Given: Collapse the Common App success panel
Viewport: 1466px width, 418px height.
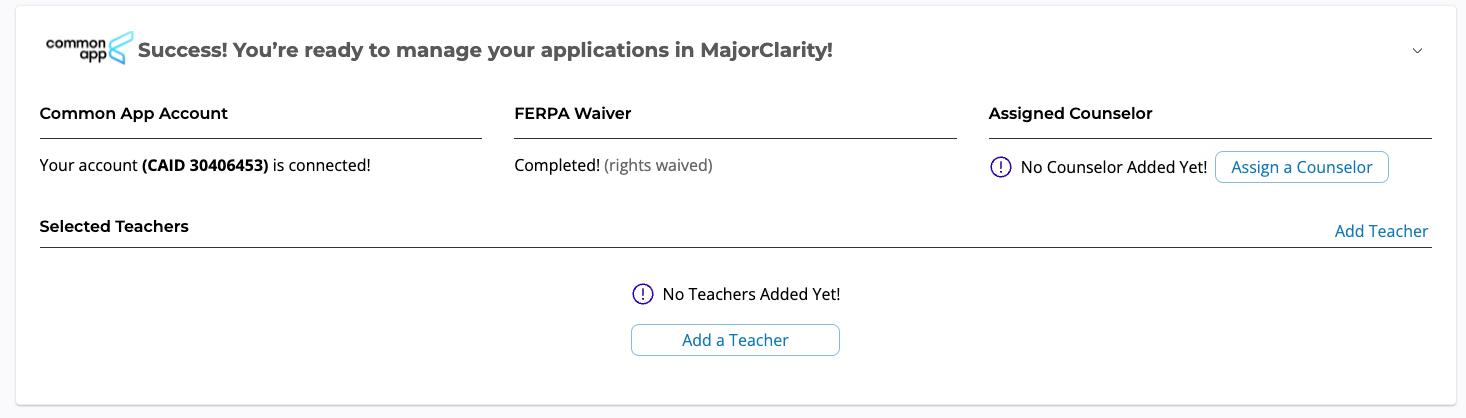Looking at the screenshot, I should tap(1417, 51).
